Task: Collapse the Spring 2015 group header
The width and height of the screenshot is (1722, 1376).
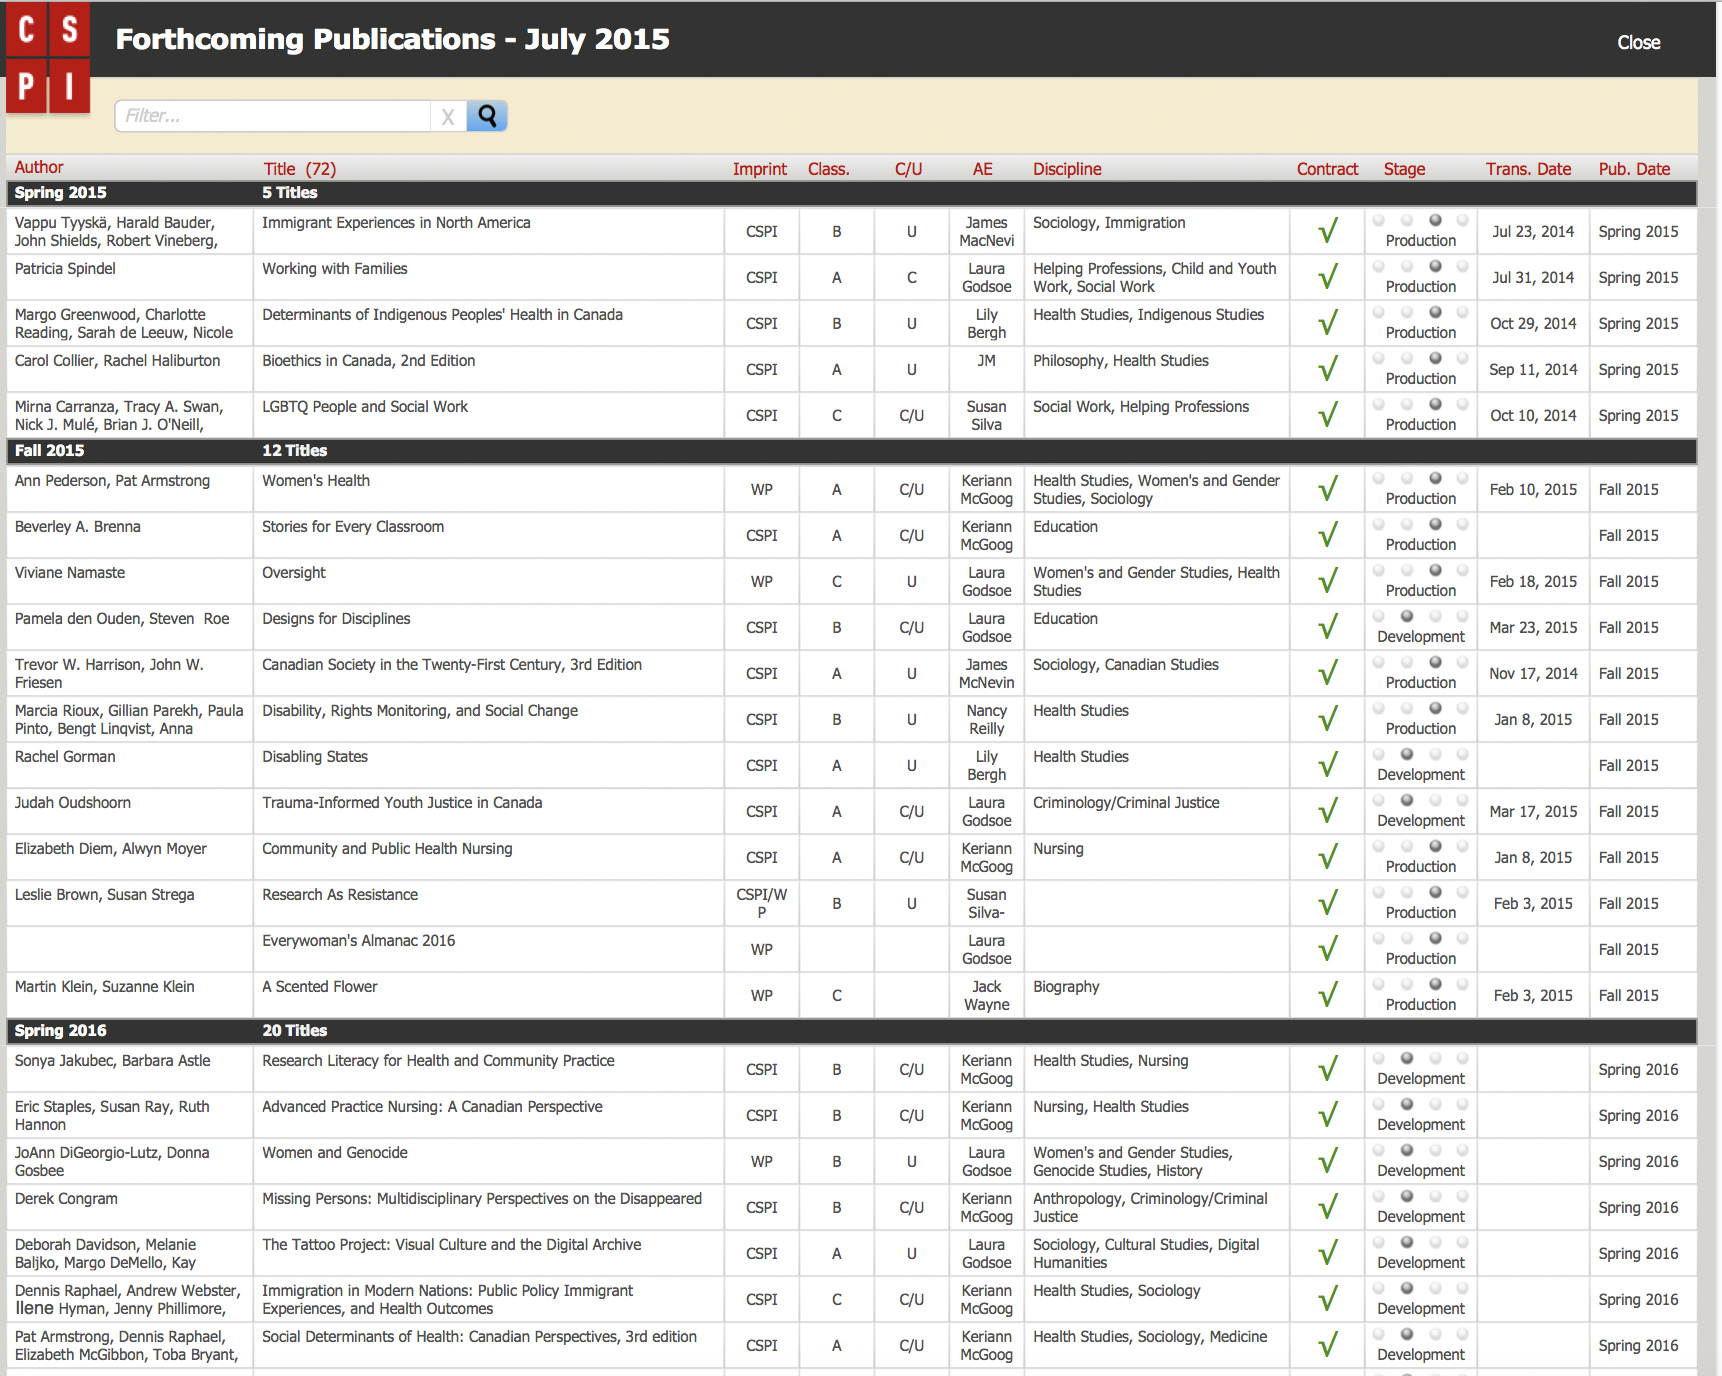Action: (x=60, y=193)
